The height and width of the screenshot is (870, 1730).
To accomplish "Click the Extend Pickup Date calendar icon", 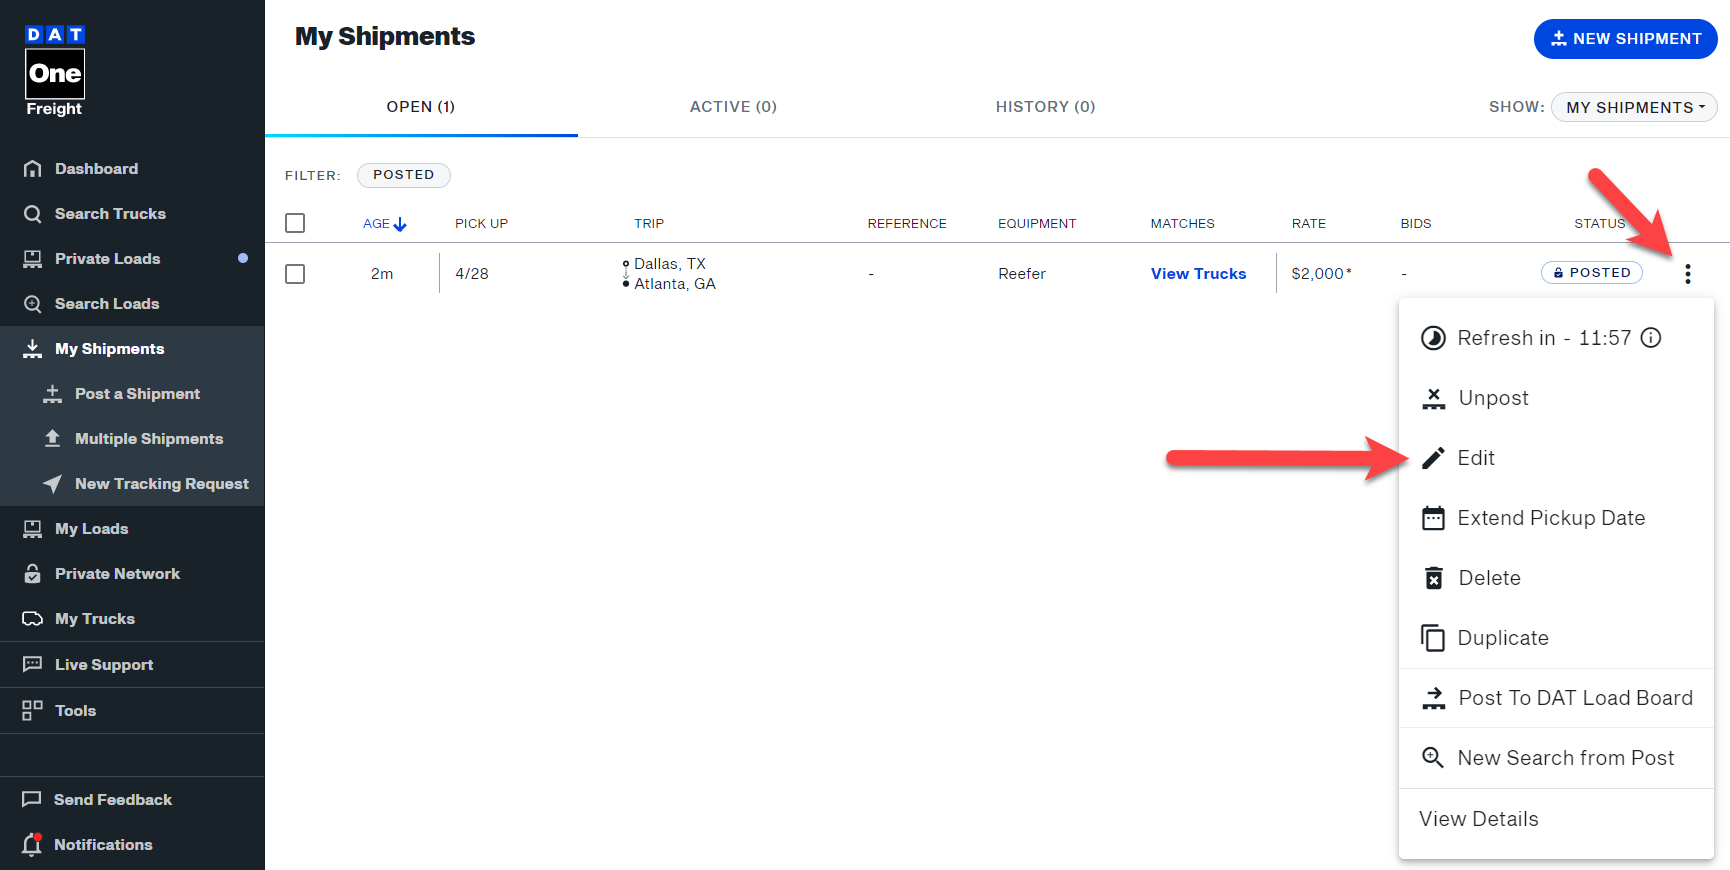I will click(x=1433, y=518).
